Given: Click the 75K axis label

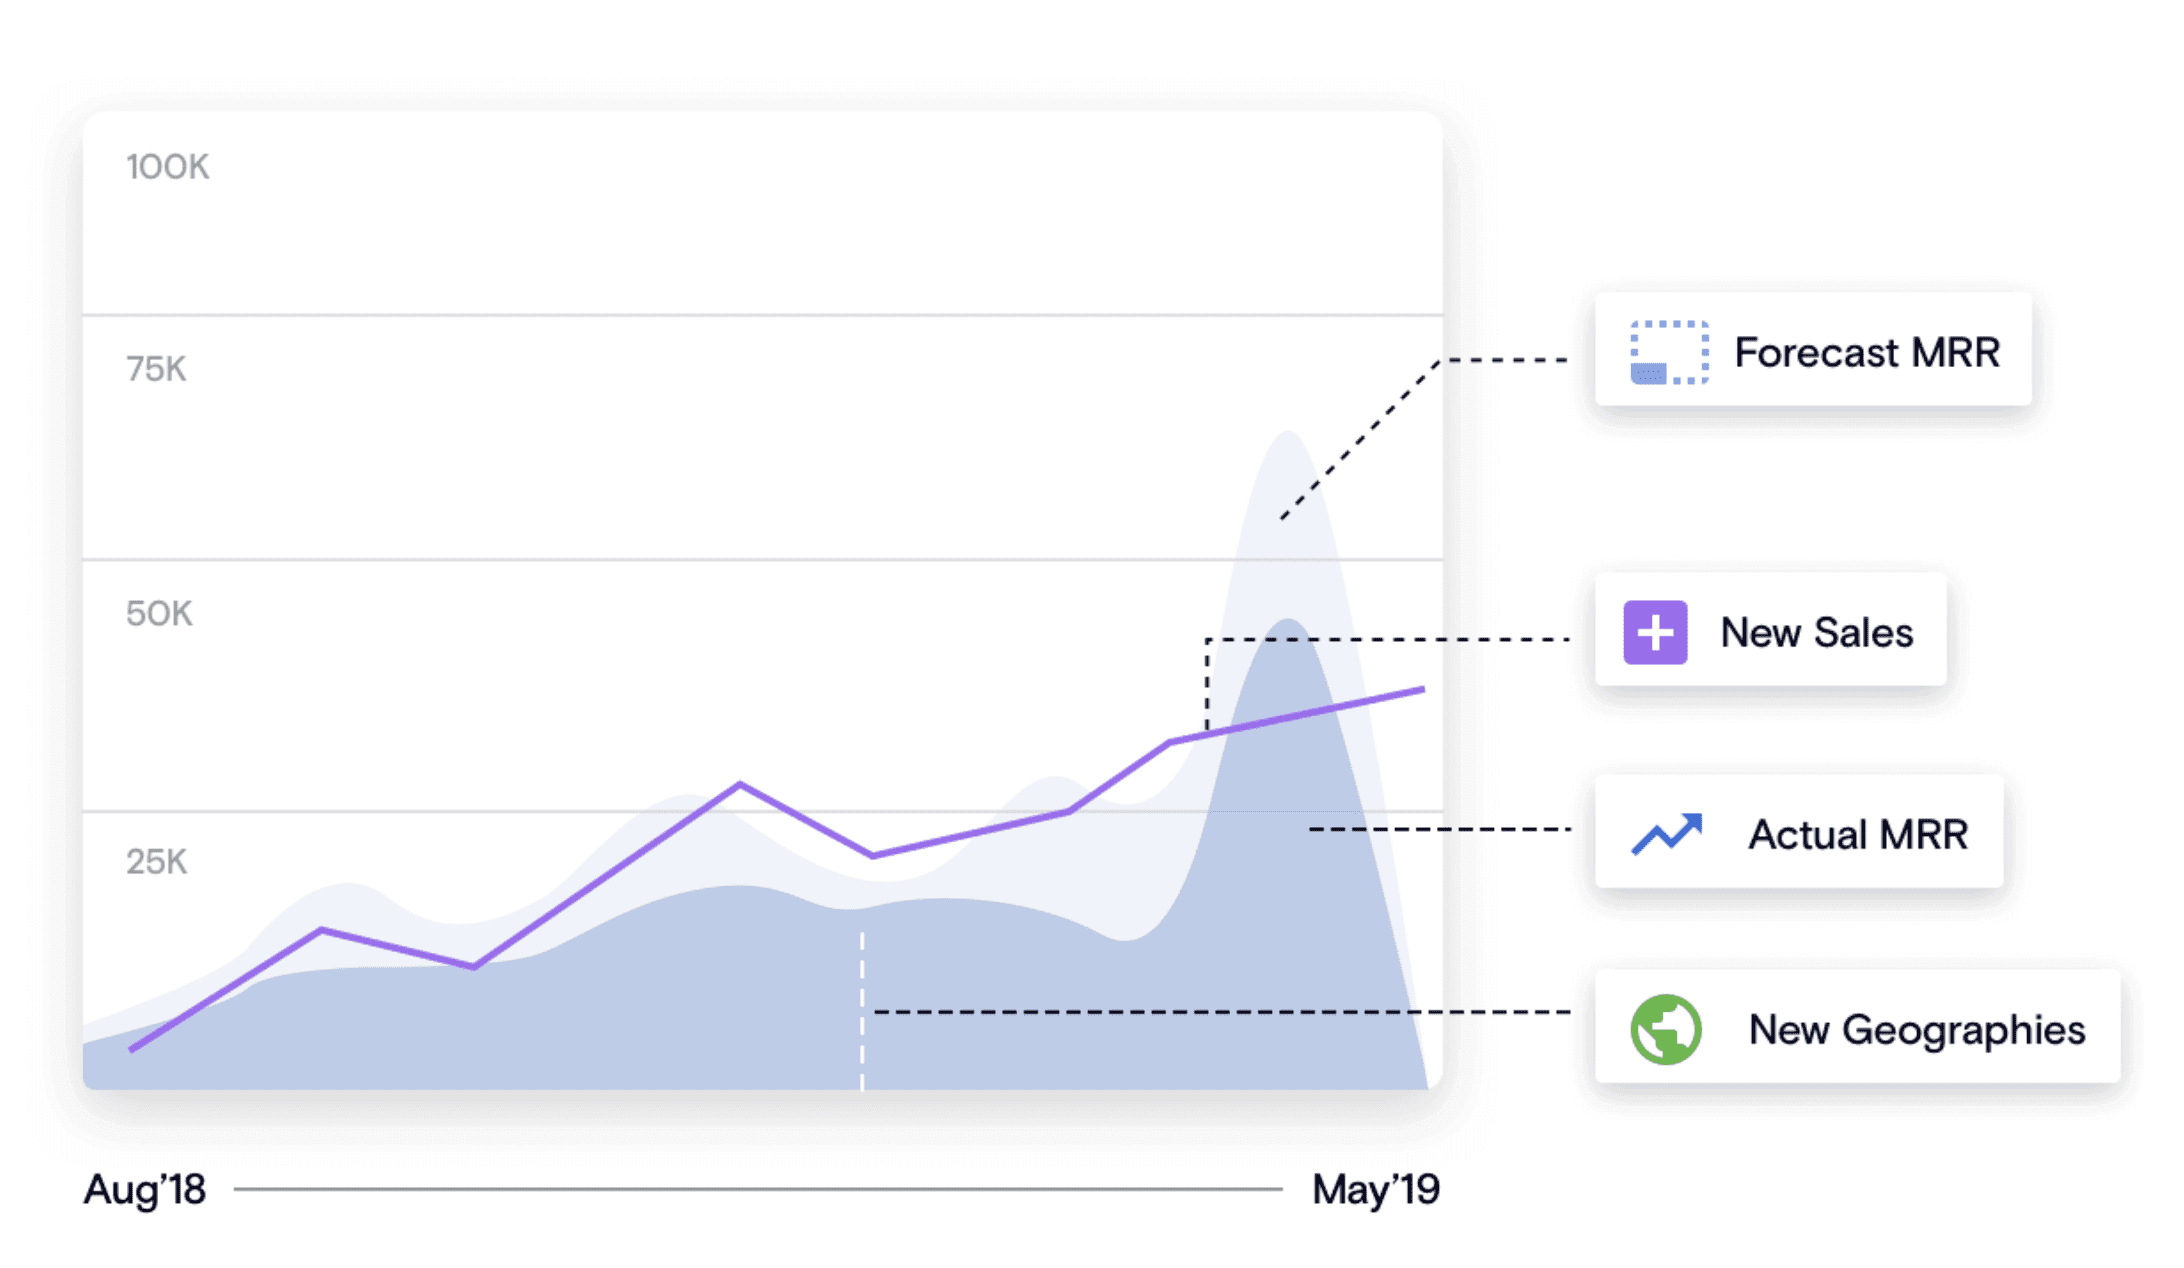Looking at the screenshot, I should 156,369.
